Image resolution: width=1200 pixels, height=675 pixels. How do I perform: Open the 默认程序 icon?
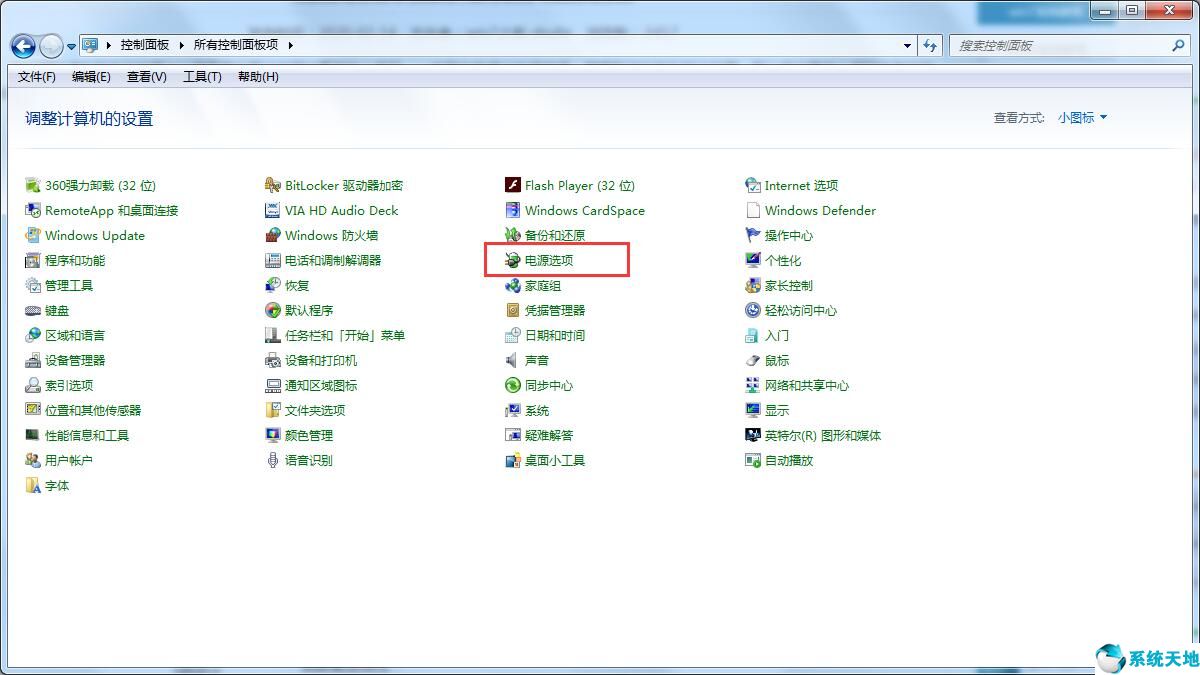click(273, 310)
